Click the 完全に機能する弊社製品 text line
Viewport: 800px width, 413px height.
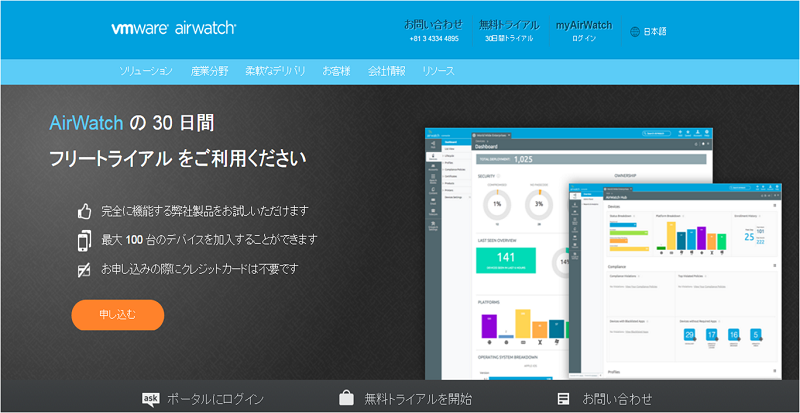point(205,211)
